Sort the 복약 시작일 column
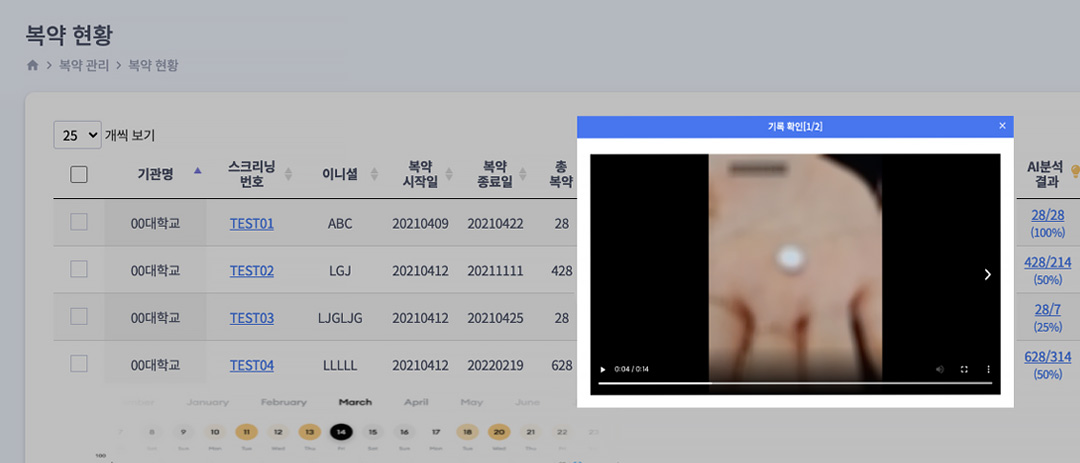Screen dimensions: 1080x463 point(449,174)
